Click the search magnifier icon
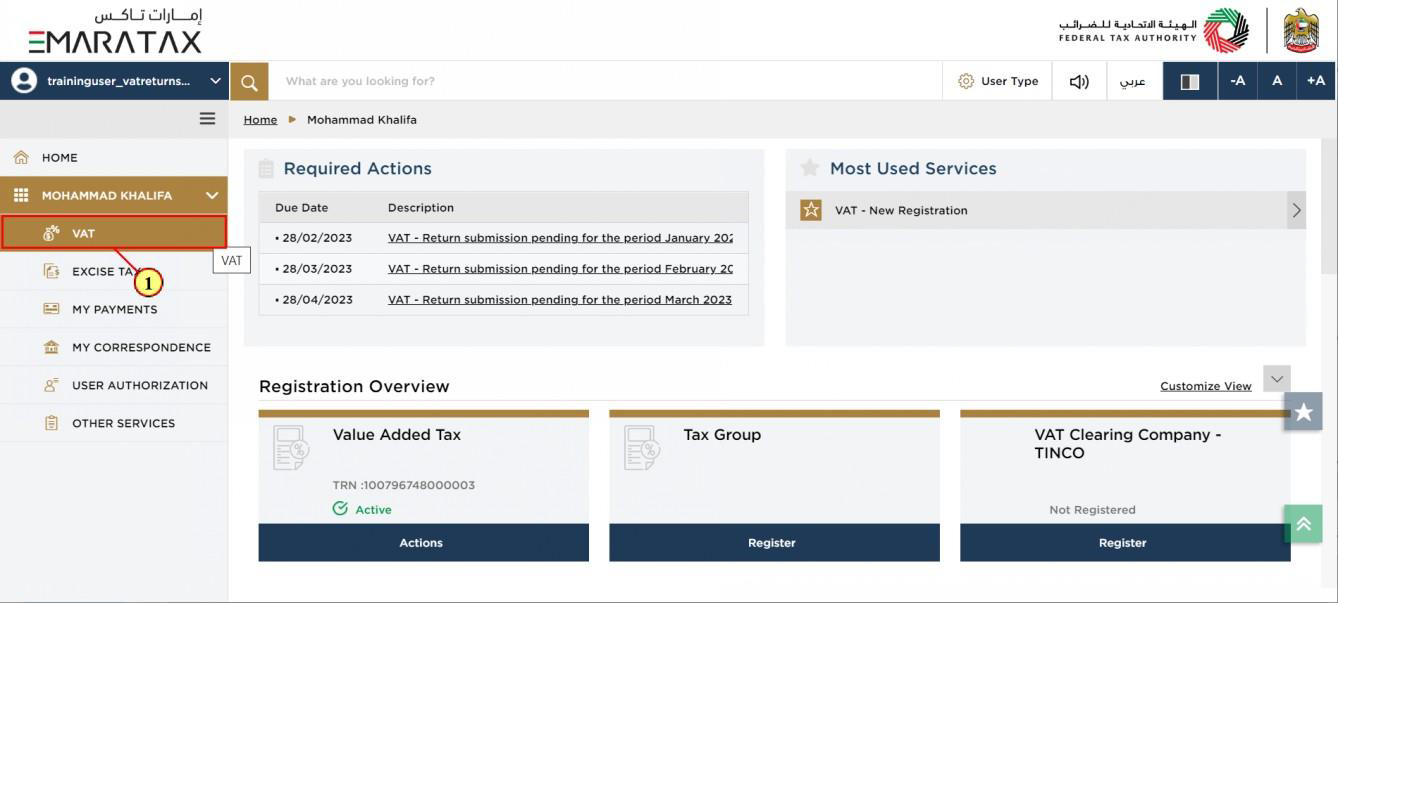The height and width of the screenshot is (801, 1414). 249,81
